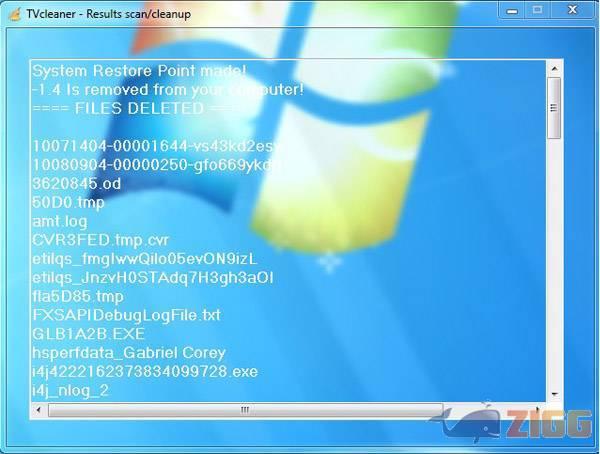The height and width of the screenshot is (454, 600).
Task: Click the i4j4222162373834099728.exe entry
Action: (145, 371)
